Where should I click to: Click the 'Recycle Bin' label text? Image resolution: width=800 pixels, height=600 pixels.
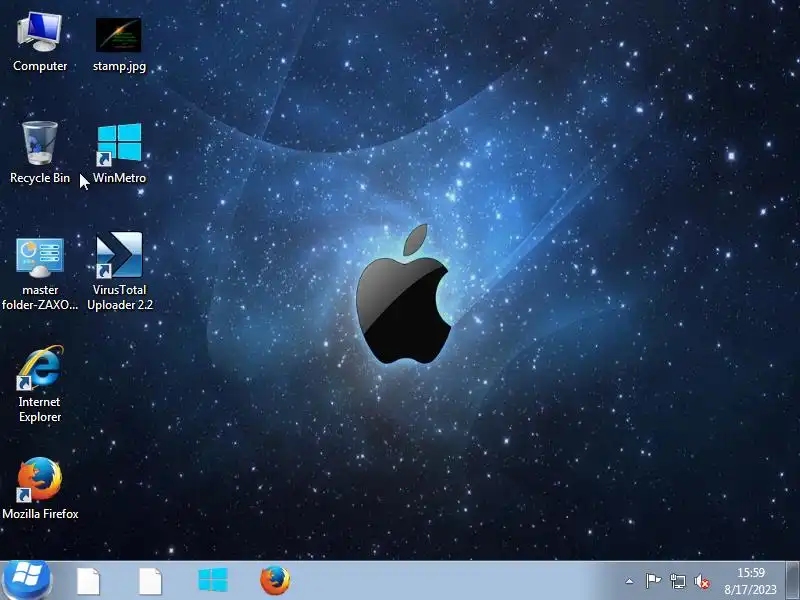[40, 178]
